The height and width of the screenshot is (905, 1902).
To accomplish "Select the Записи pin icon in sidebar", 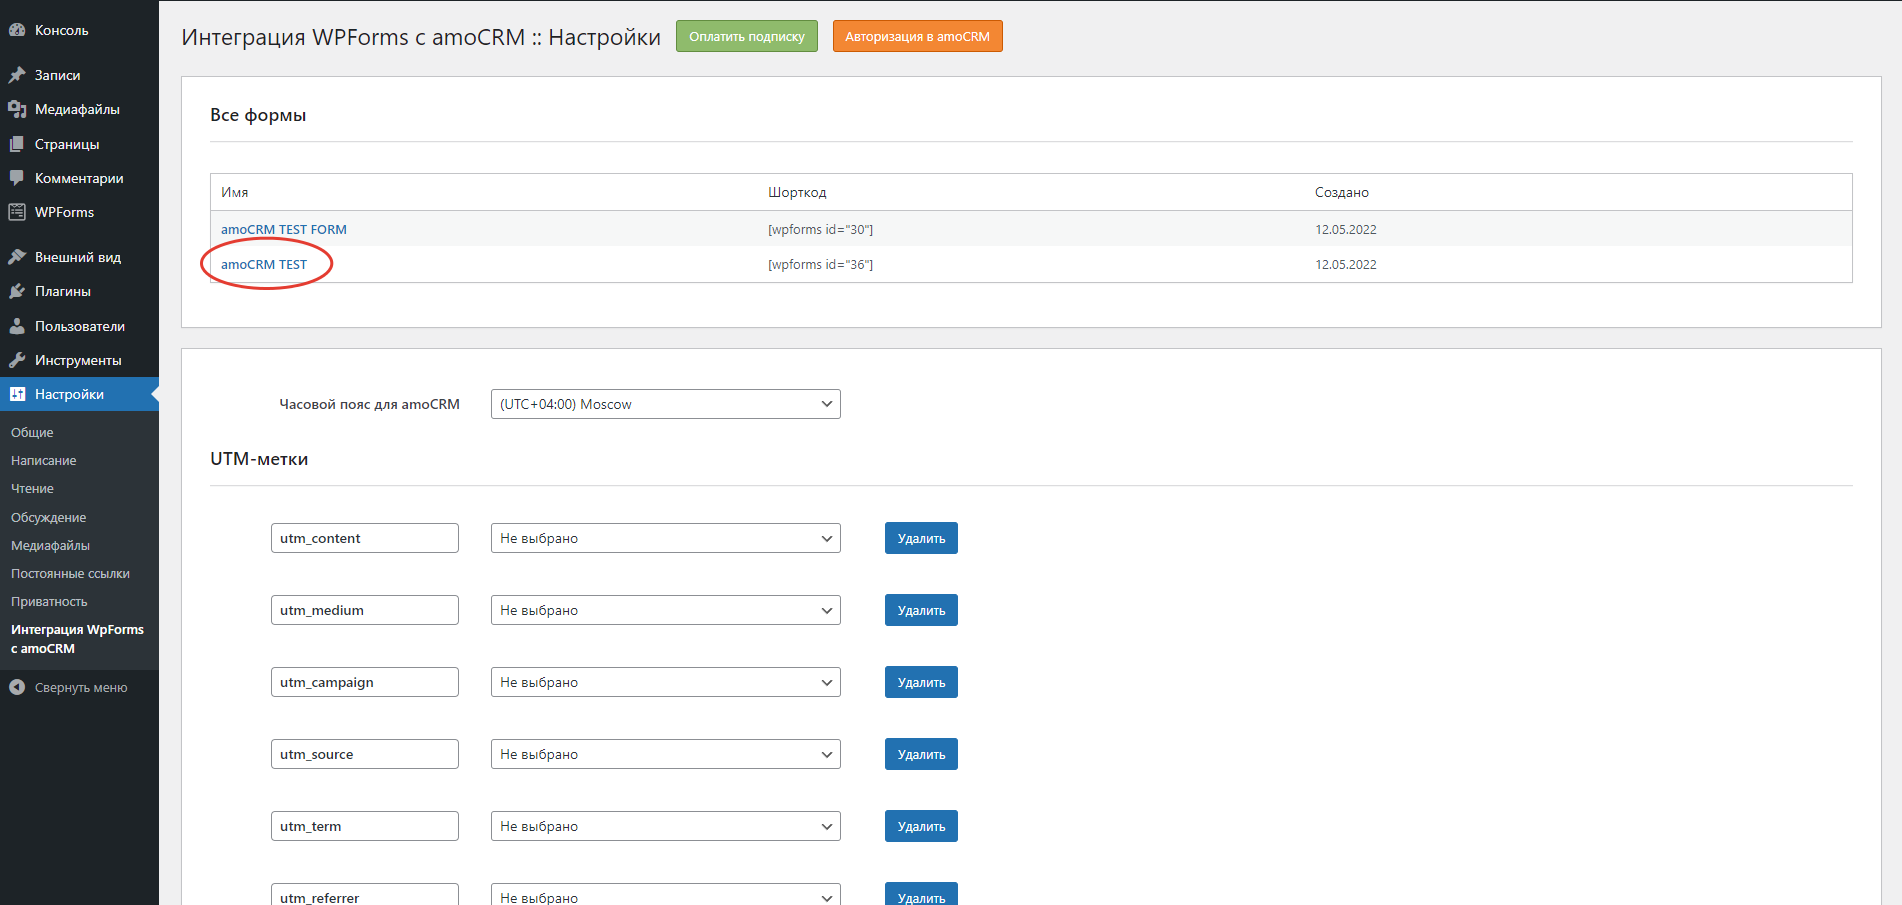I will pyautogui.click(x=17, y=74).
